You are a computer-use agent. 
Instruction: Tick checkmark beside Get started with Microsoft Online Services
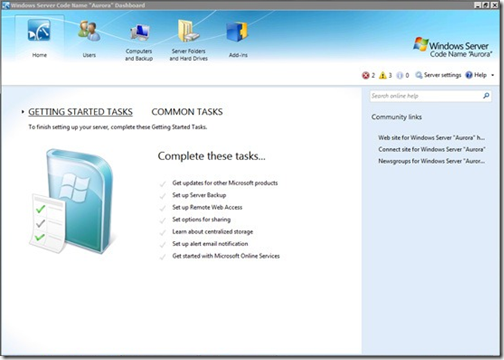point(163,257)
